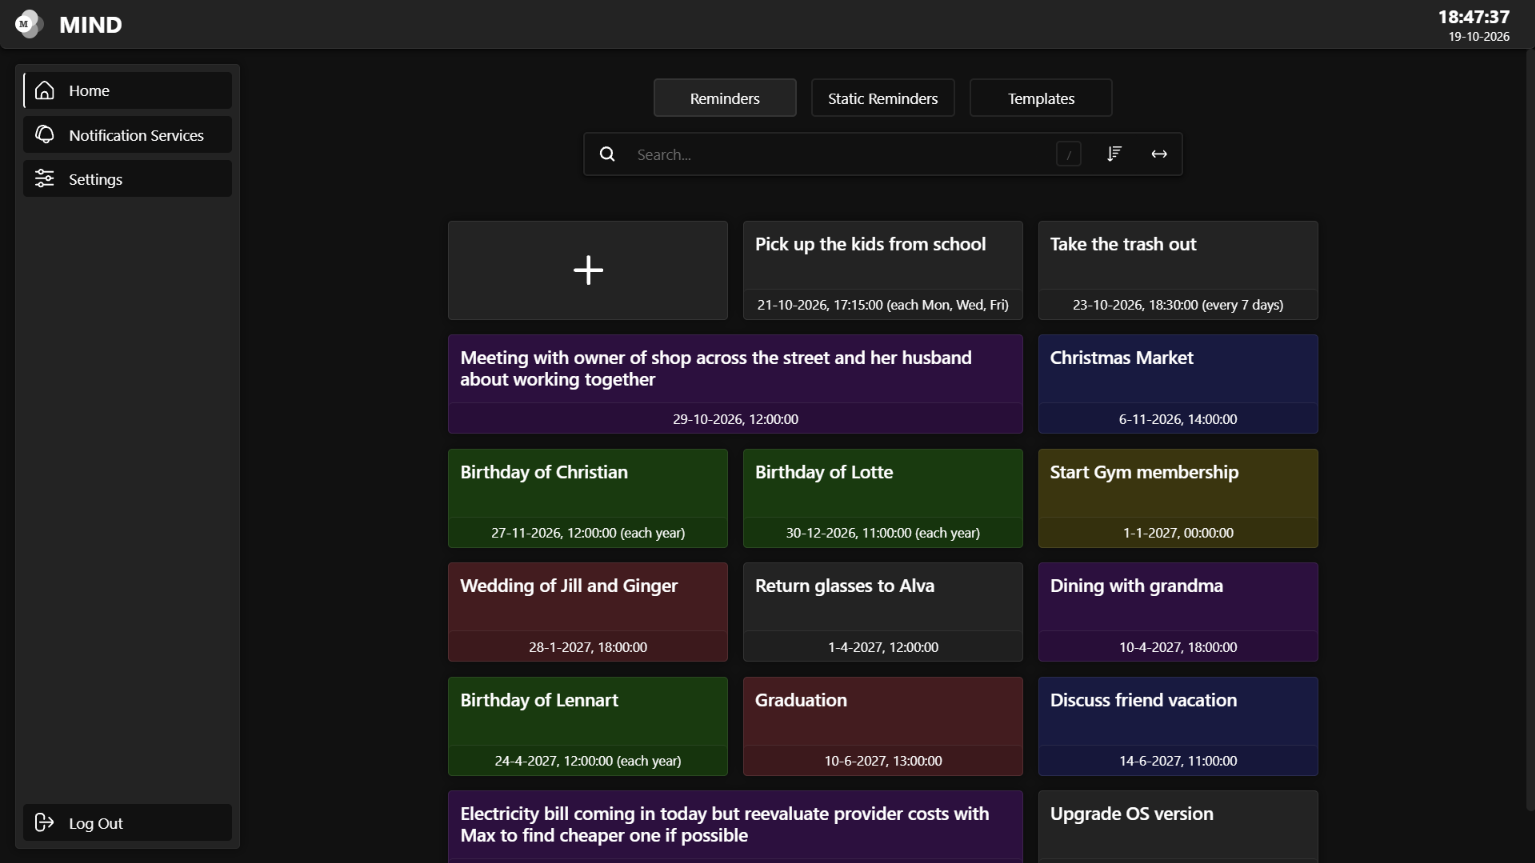This screenshot has width=1535, height=863.
Task: Click the '10-6-2027, 13:00:00' date text
Action: click(x=883, y=761)
